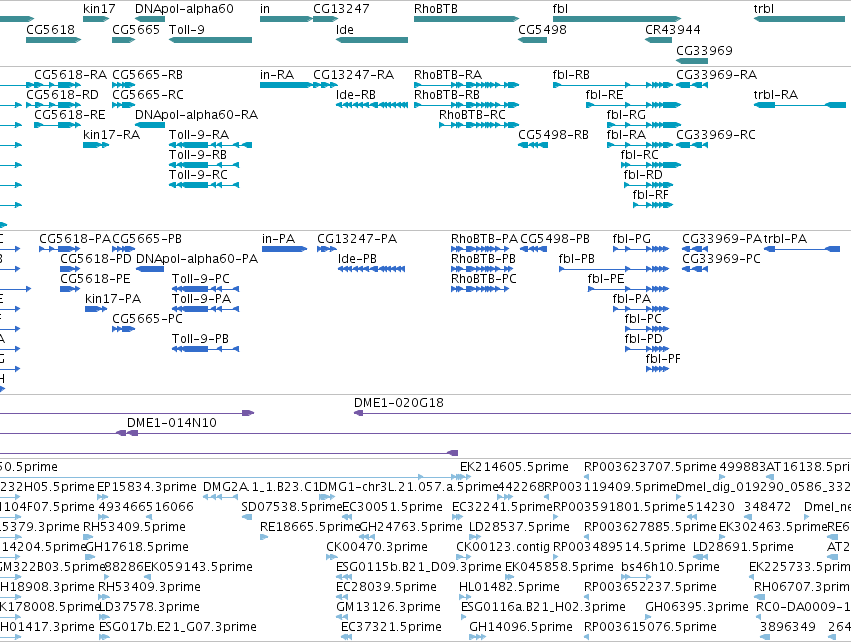Select the Toll-9-RB transcript label
The width and height of the screenshot is (851, 642).
pyautogui.click(x=198, y=155)
